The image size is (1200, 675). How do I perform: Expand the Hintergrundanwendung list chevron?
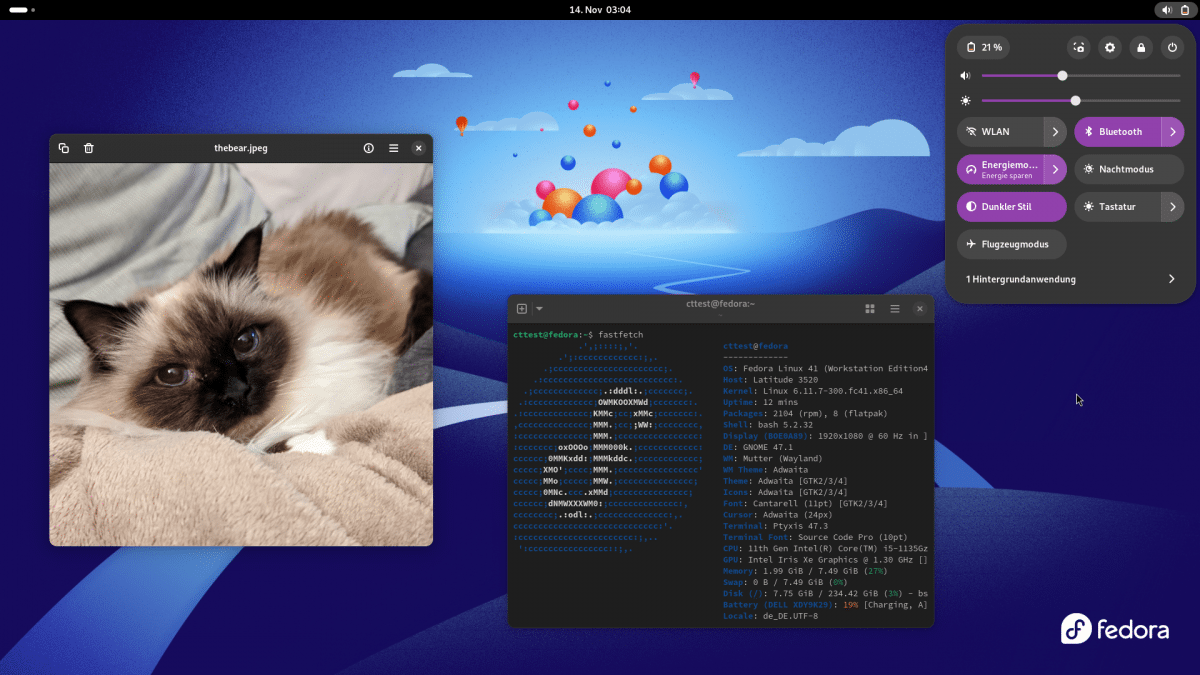pos(1171,279)
